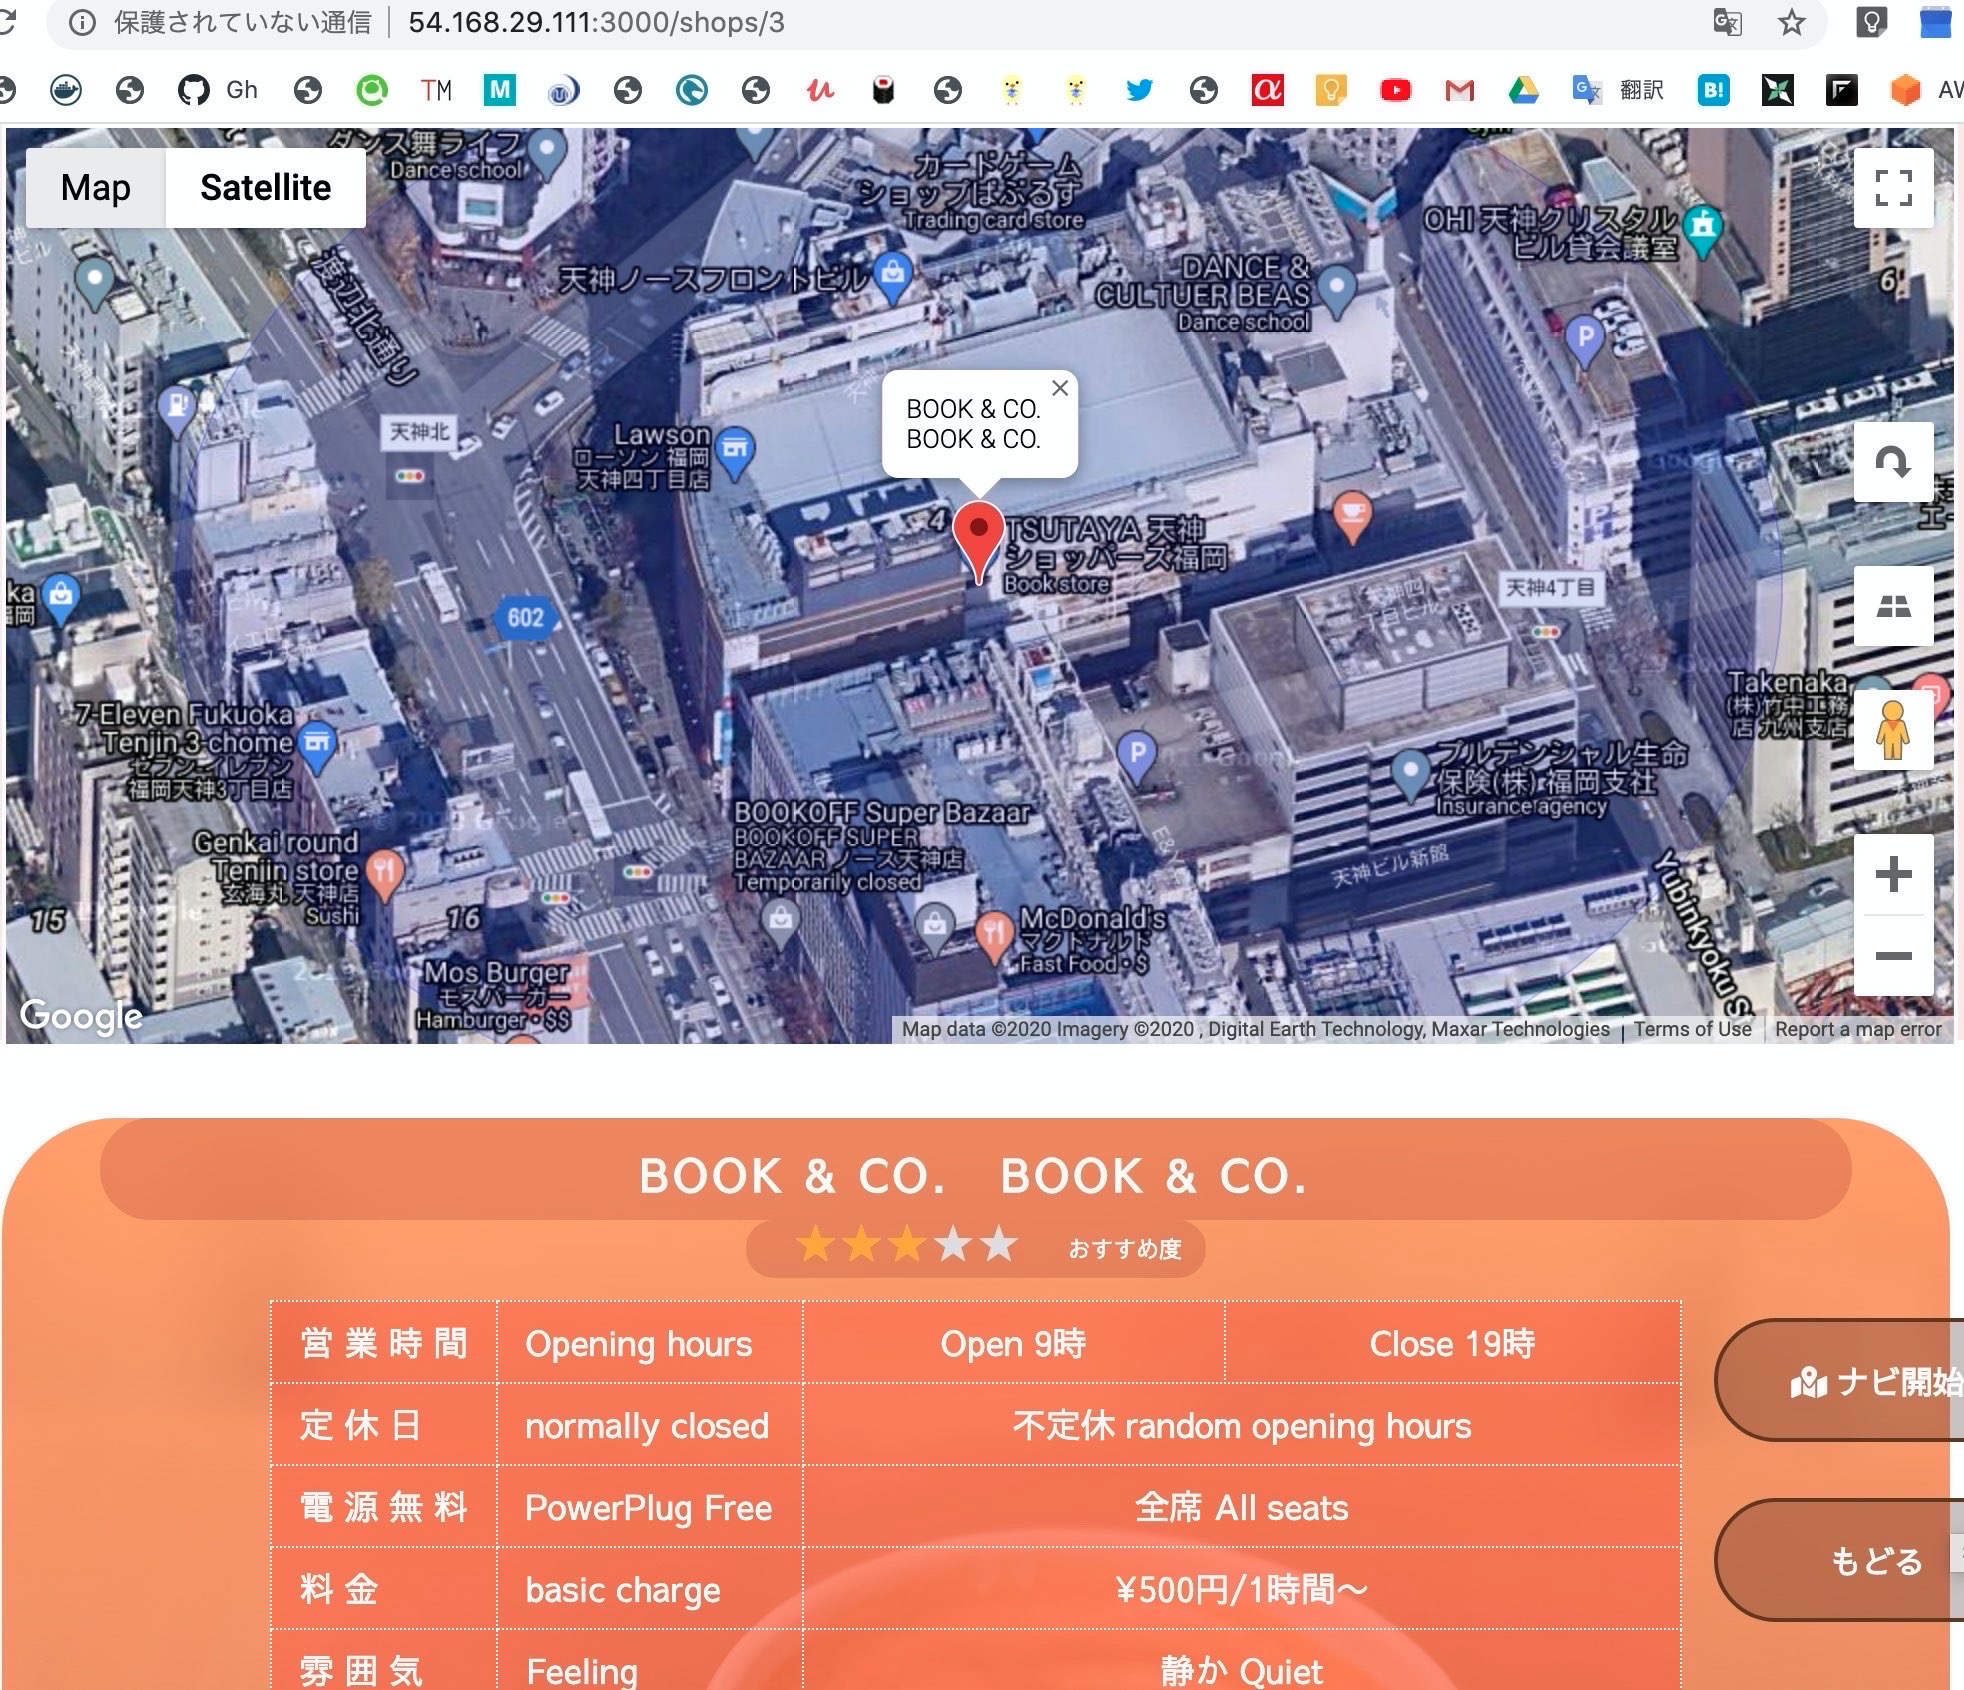Image resolution: width=1964 pixels, height=1690 pixels.
Task: Switch to Map view tab
Action: tap(96, 188)
